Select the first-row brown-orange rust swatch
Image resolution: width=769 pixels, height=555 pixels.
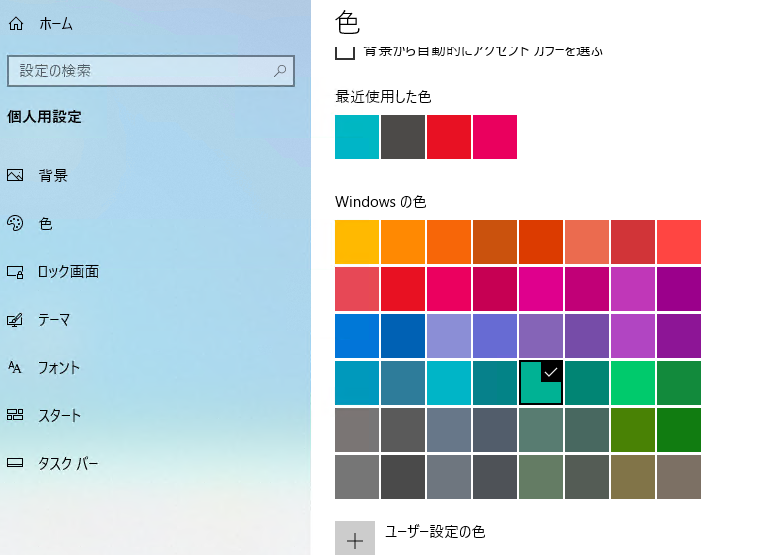pos(495,242)
